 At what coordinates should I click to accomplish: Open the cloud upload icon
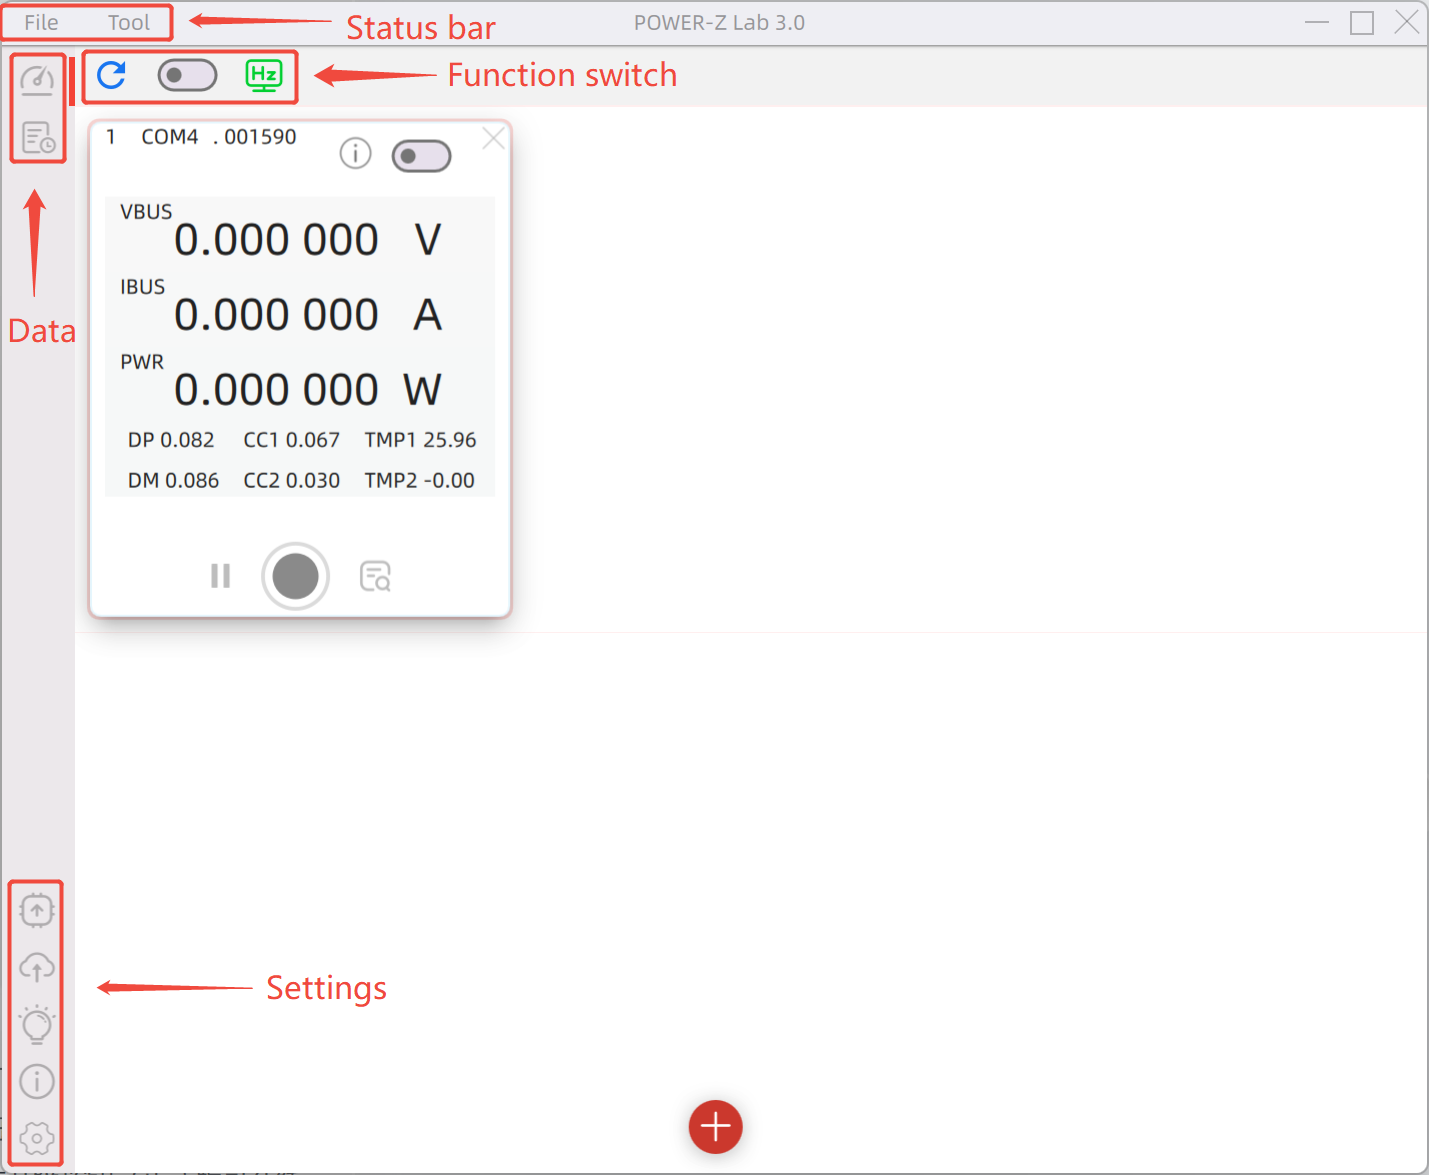[x=37, y=967]
